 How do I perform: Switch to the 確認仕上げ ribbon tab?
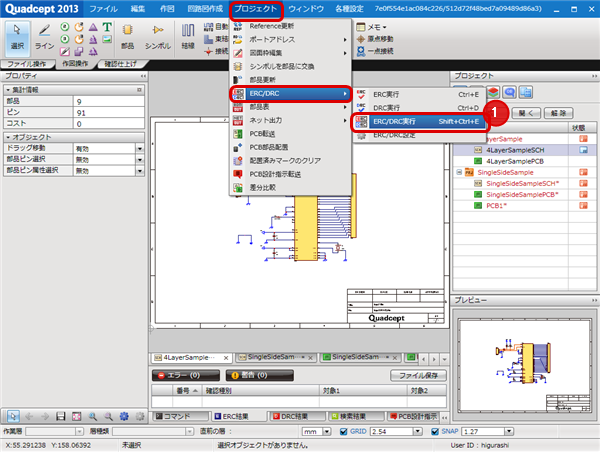click(121, 64)
